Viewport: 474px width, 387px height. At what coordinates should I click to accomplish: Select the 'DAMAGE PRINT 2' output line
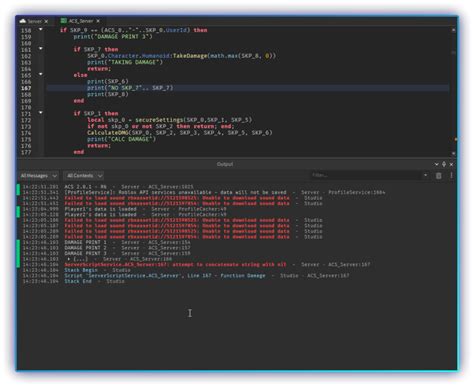(127, 248)
